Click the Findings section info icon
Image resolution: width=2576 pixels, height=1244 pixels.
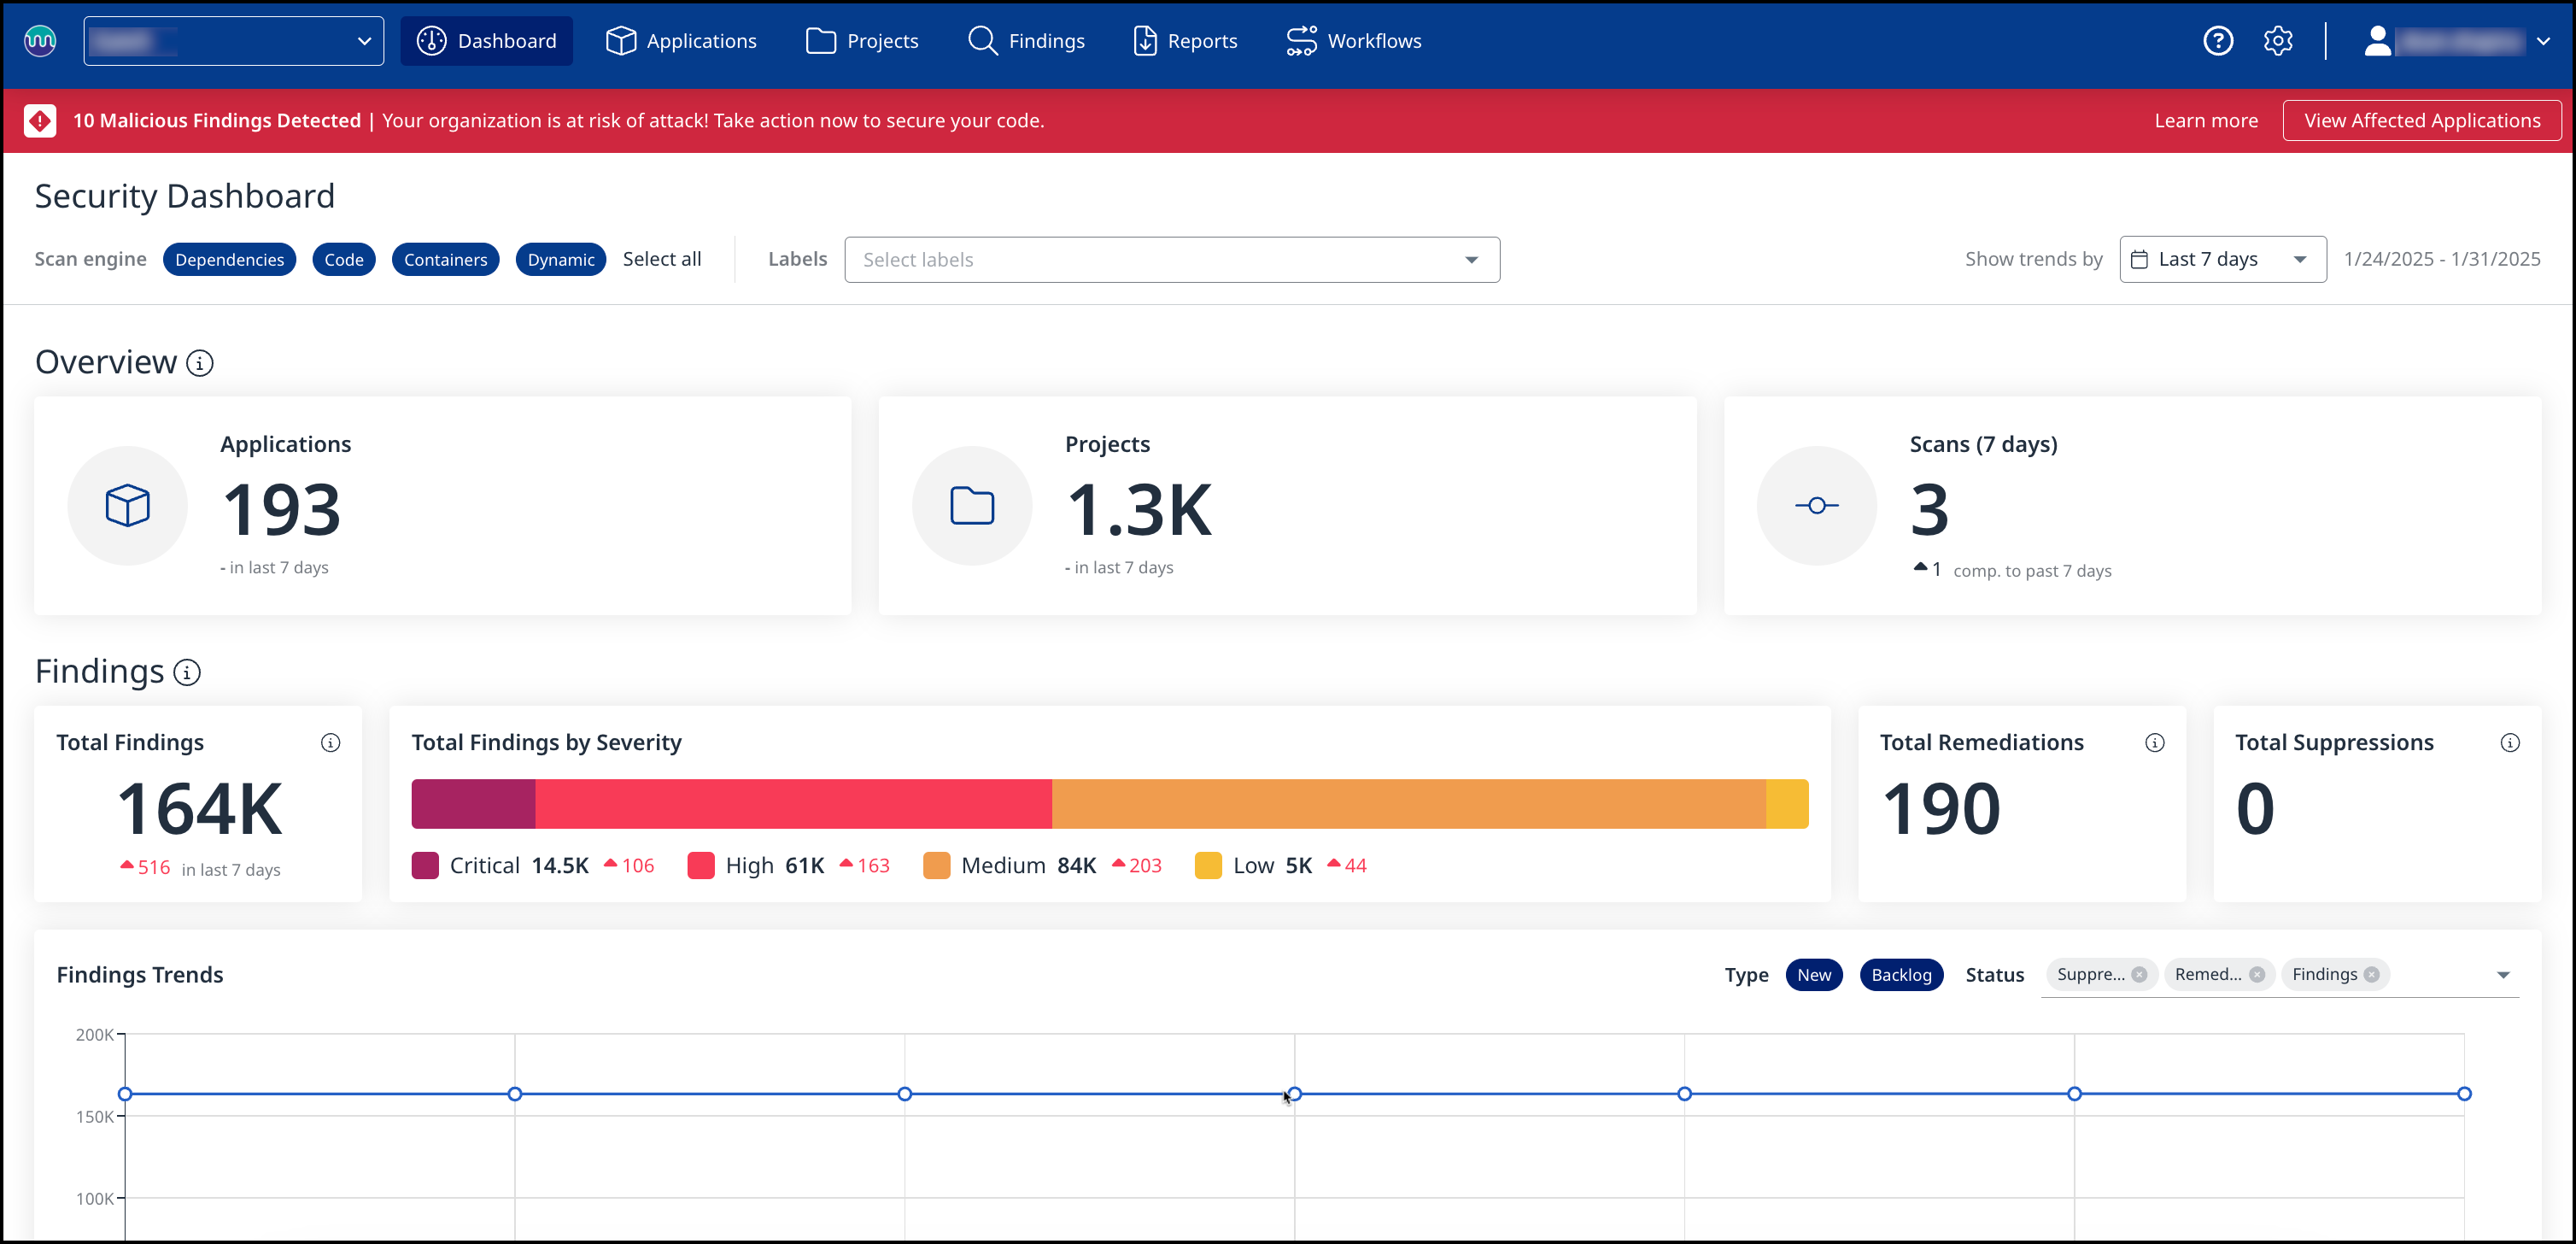(x=187, y=672)
